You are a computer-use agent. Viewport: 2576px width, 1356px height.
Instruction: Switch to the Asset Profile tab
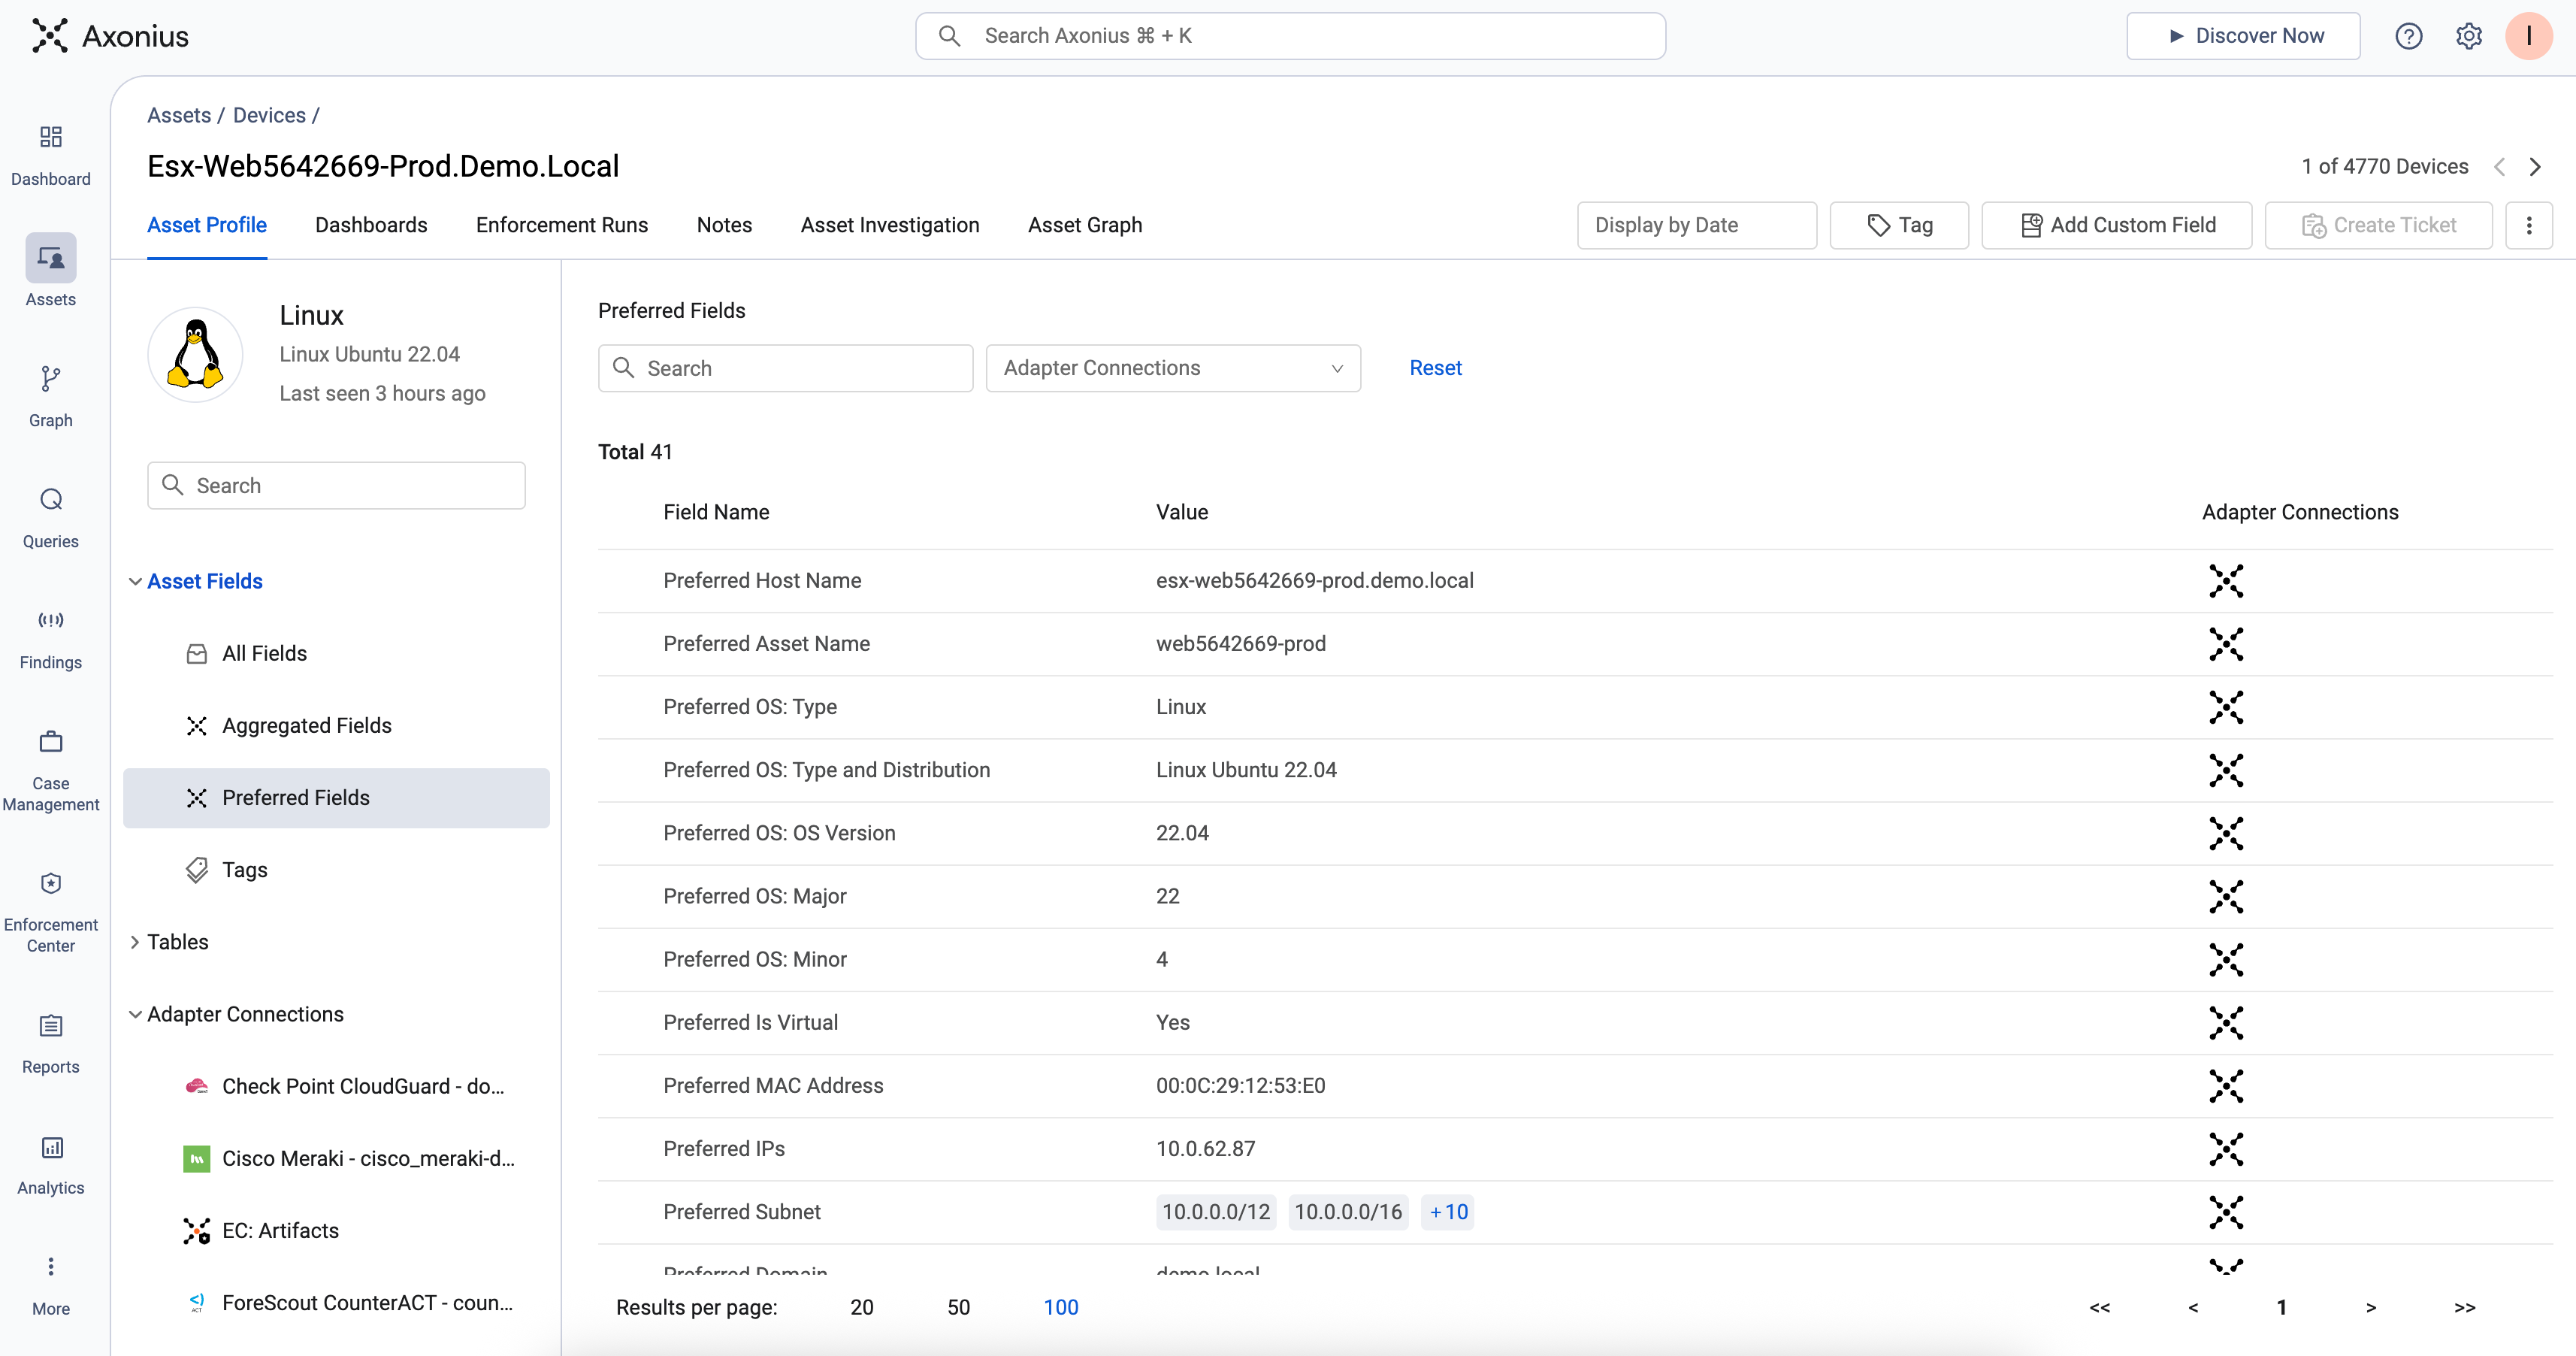pyautogui.click(x=206, y=225)
